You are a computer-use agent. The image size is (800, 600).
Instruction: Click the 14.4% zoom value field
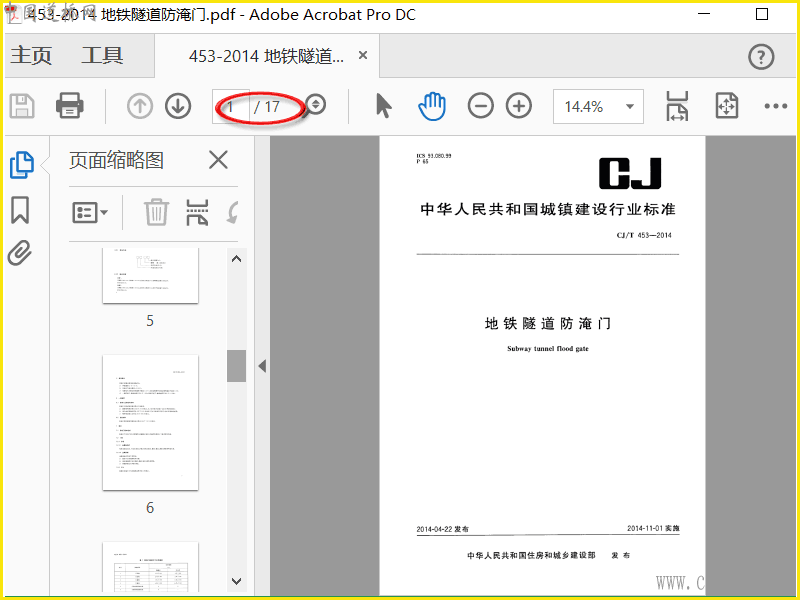pos(584,107)
